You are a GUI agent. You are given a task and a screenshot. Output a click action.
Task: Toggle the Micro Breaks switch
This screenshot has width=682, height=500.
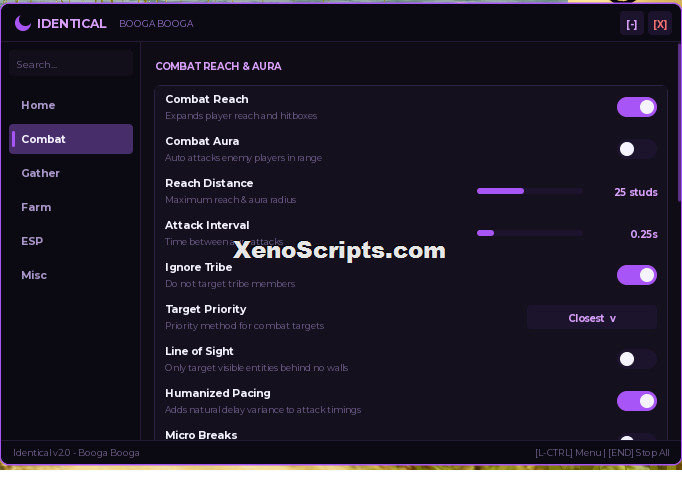637,437
